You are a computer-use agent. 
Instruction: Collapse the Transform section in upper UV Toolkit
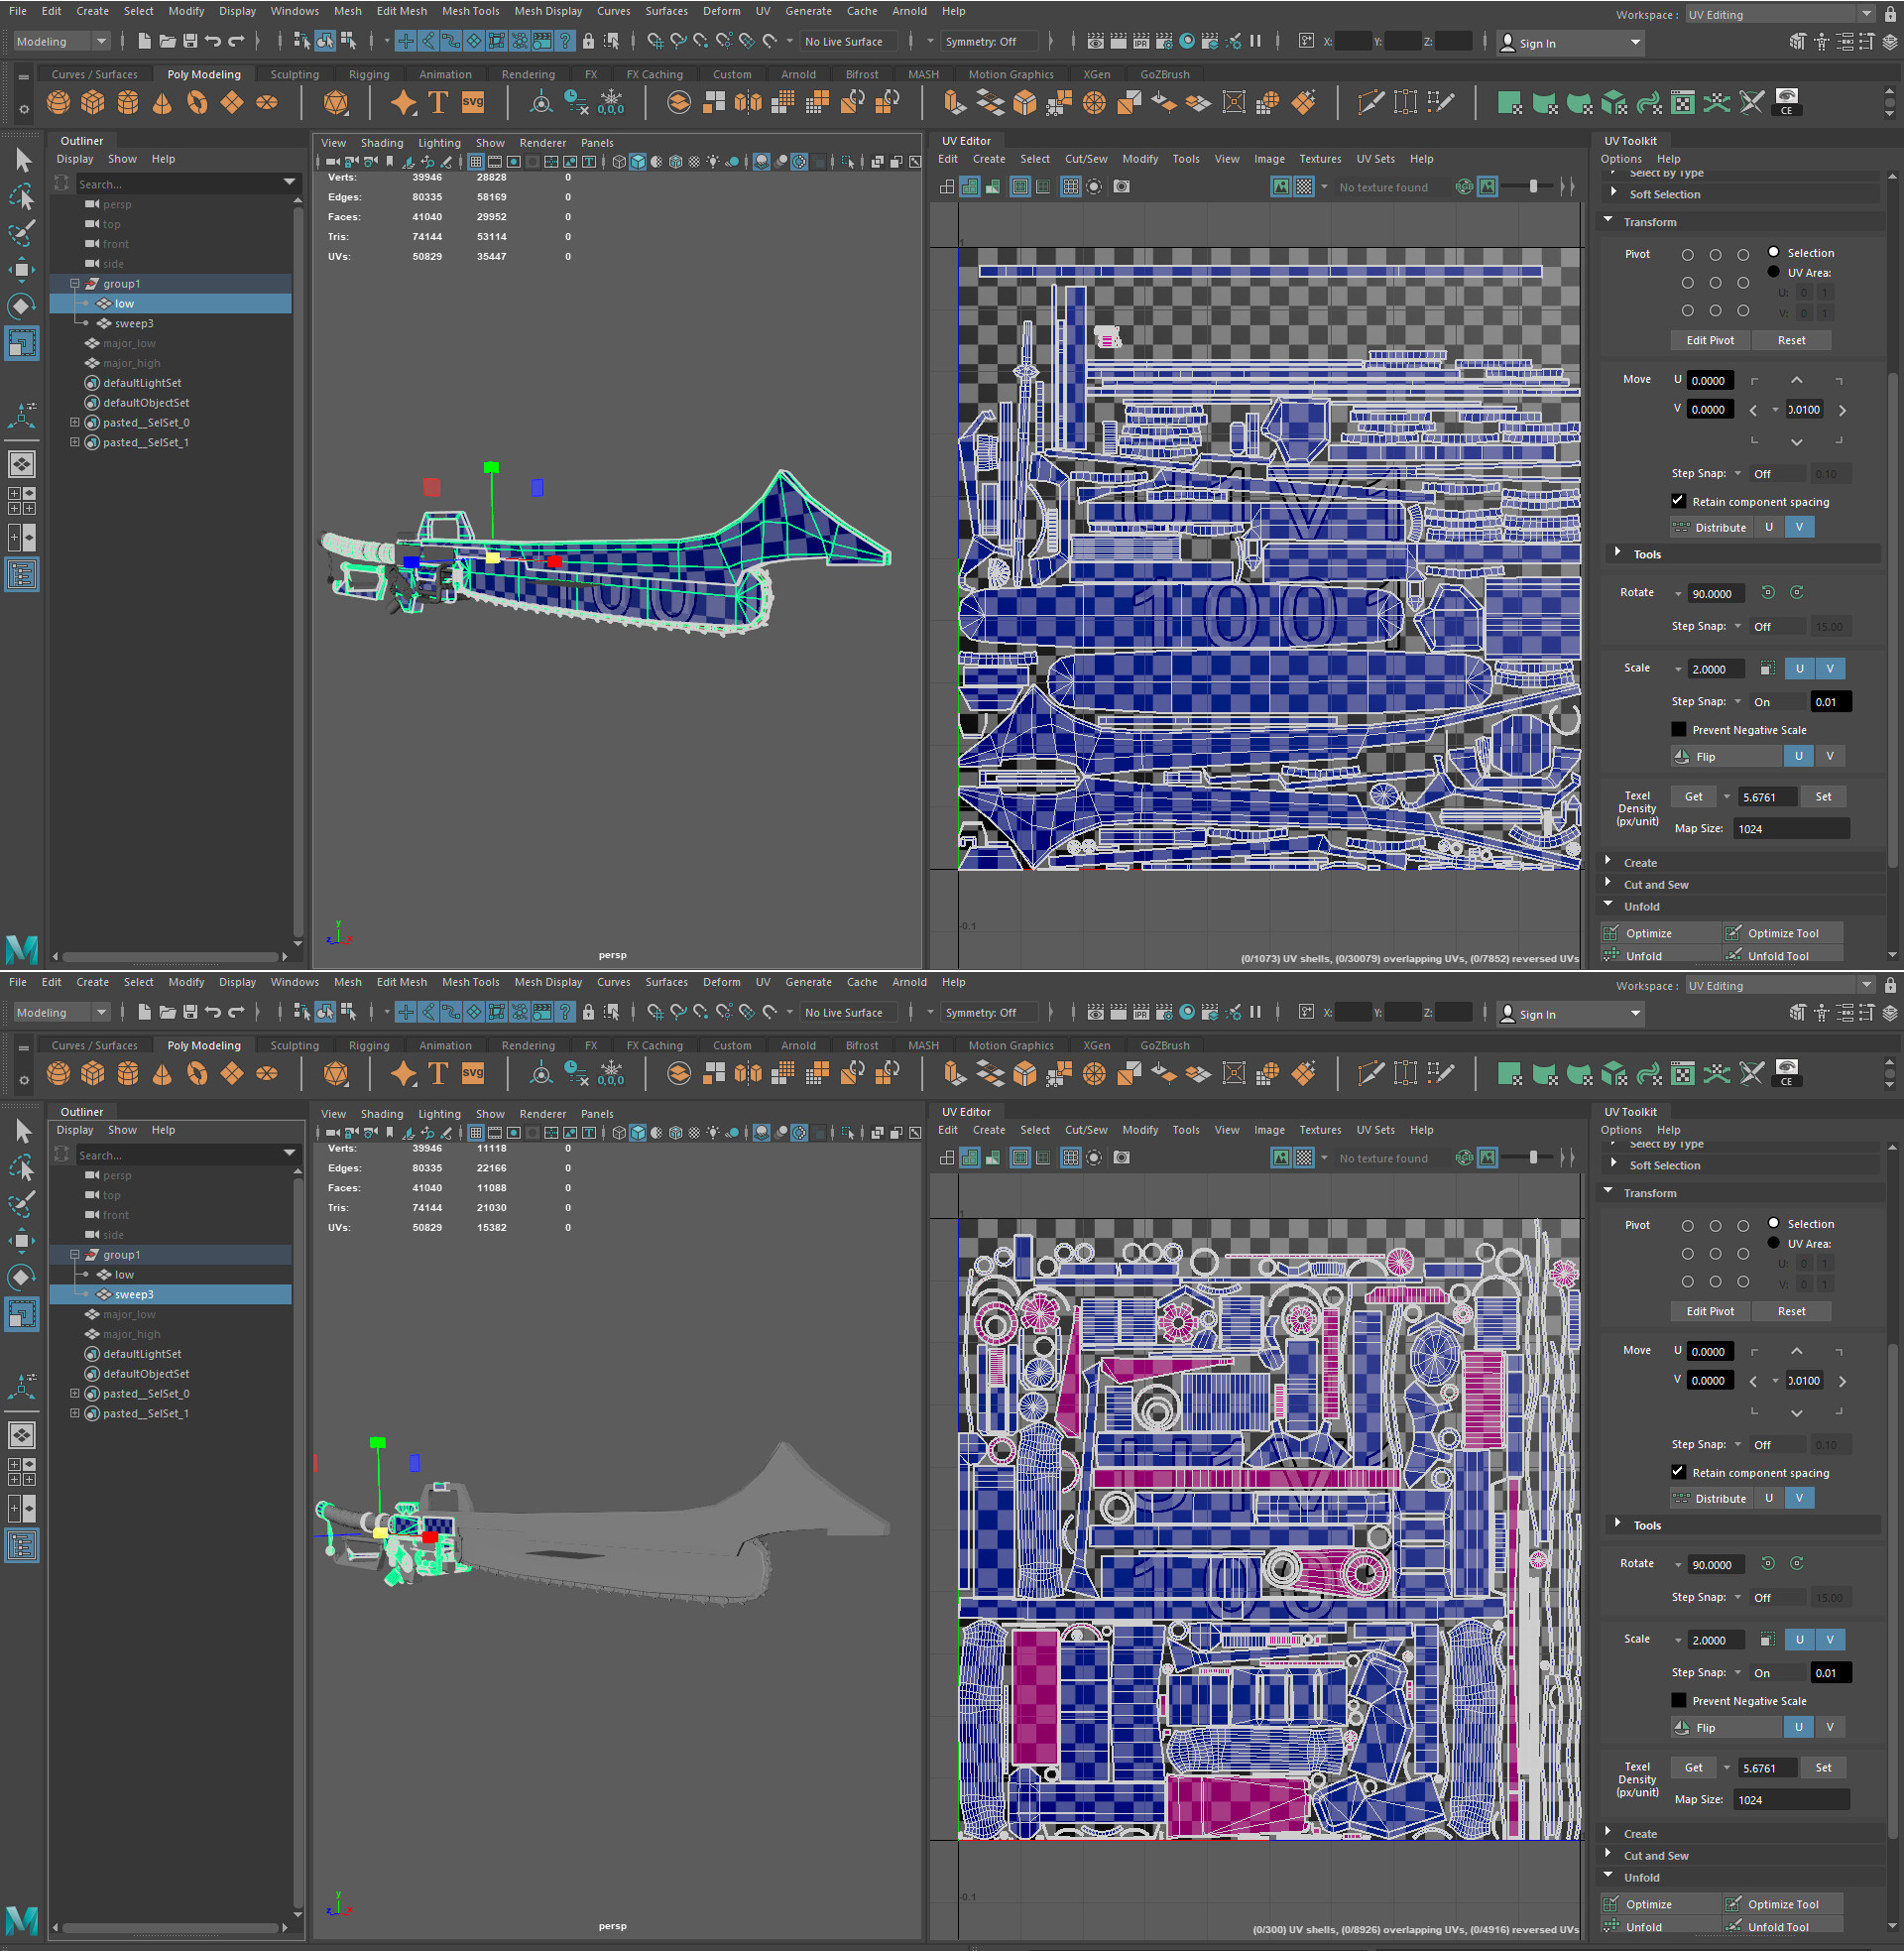click(x=1608, y=222)
